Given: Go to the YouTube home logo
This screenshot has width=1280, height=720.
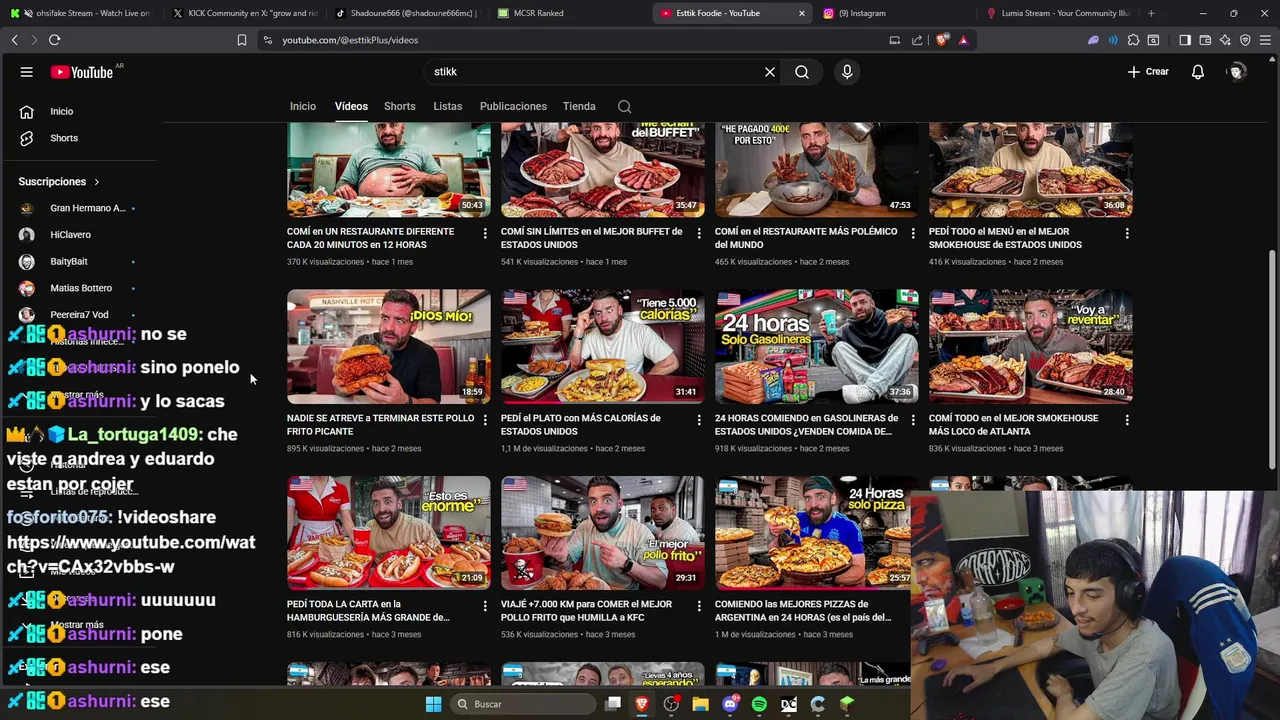Looking at the screenshot, I should [82, 72].
